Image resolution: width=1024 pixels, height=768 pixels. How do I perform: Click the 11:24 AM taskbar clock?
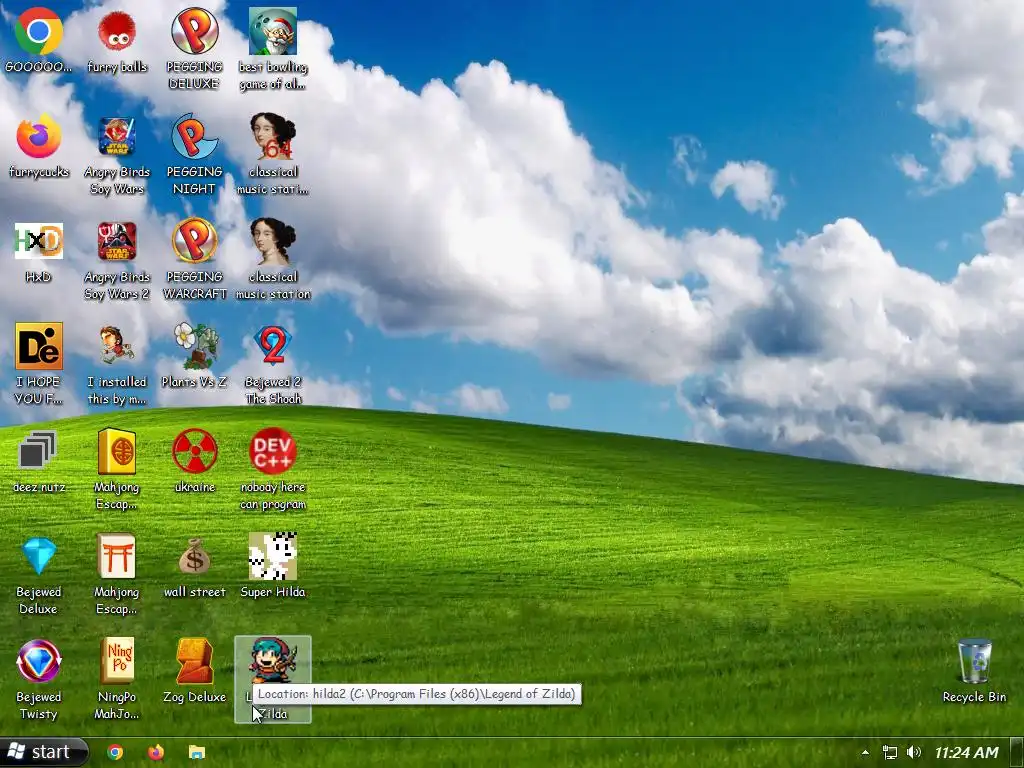click(967, 752)
